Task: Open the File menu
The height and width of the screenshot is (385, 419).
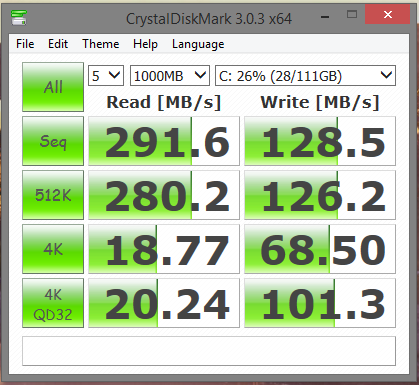Action: coord(25,44)
